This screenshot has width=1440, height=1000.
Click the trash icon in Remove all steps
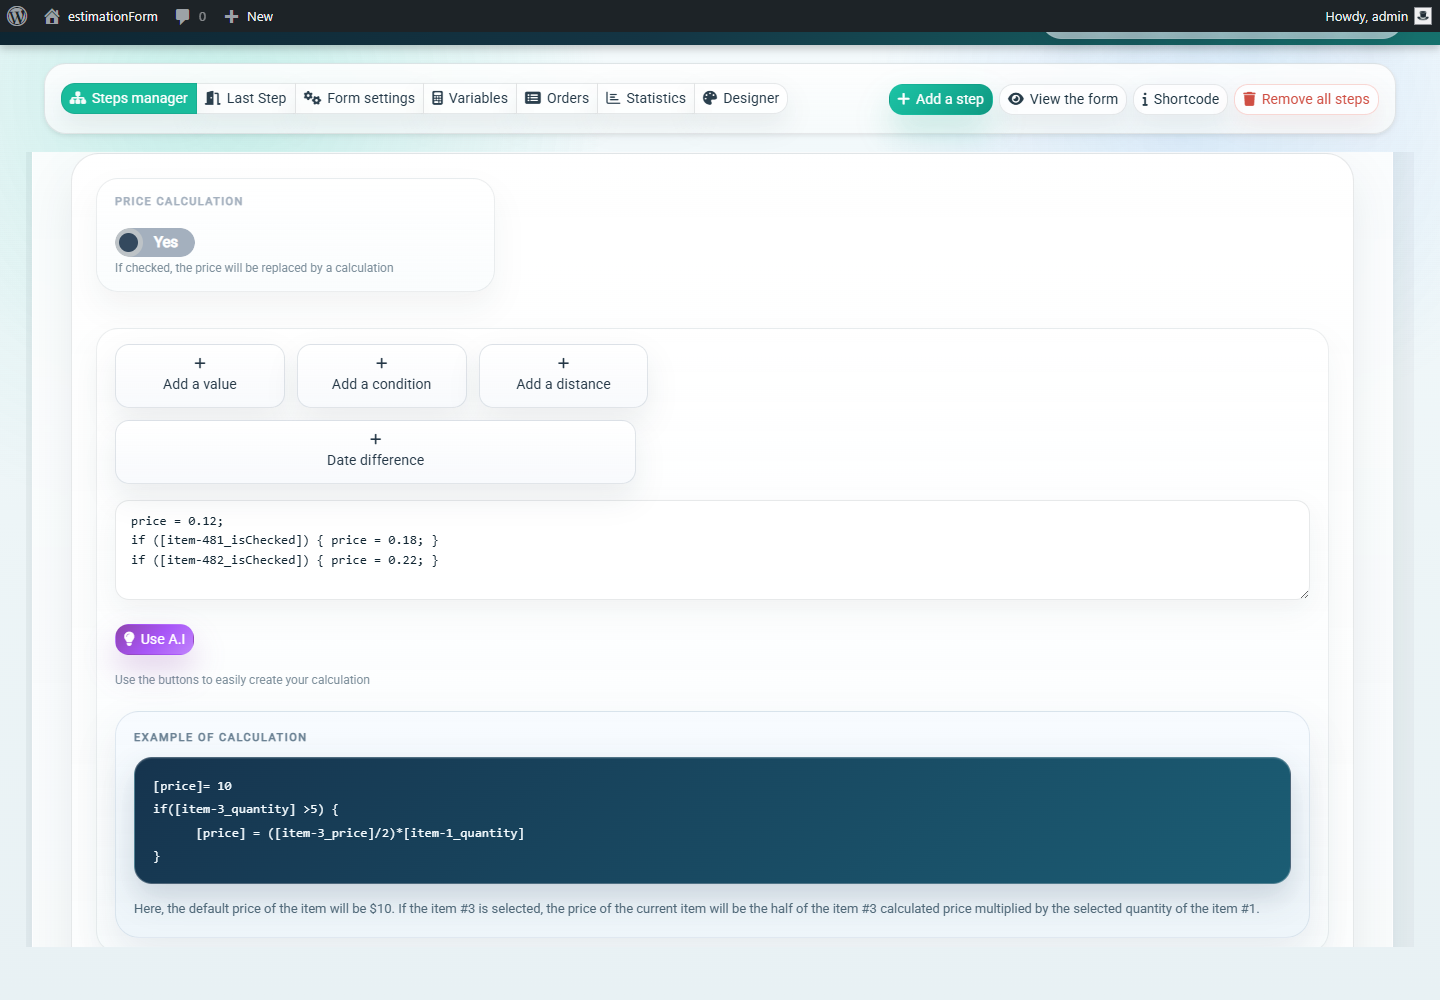[1249, 99]
